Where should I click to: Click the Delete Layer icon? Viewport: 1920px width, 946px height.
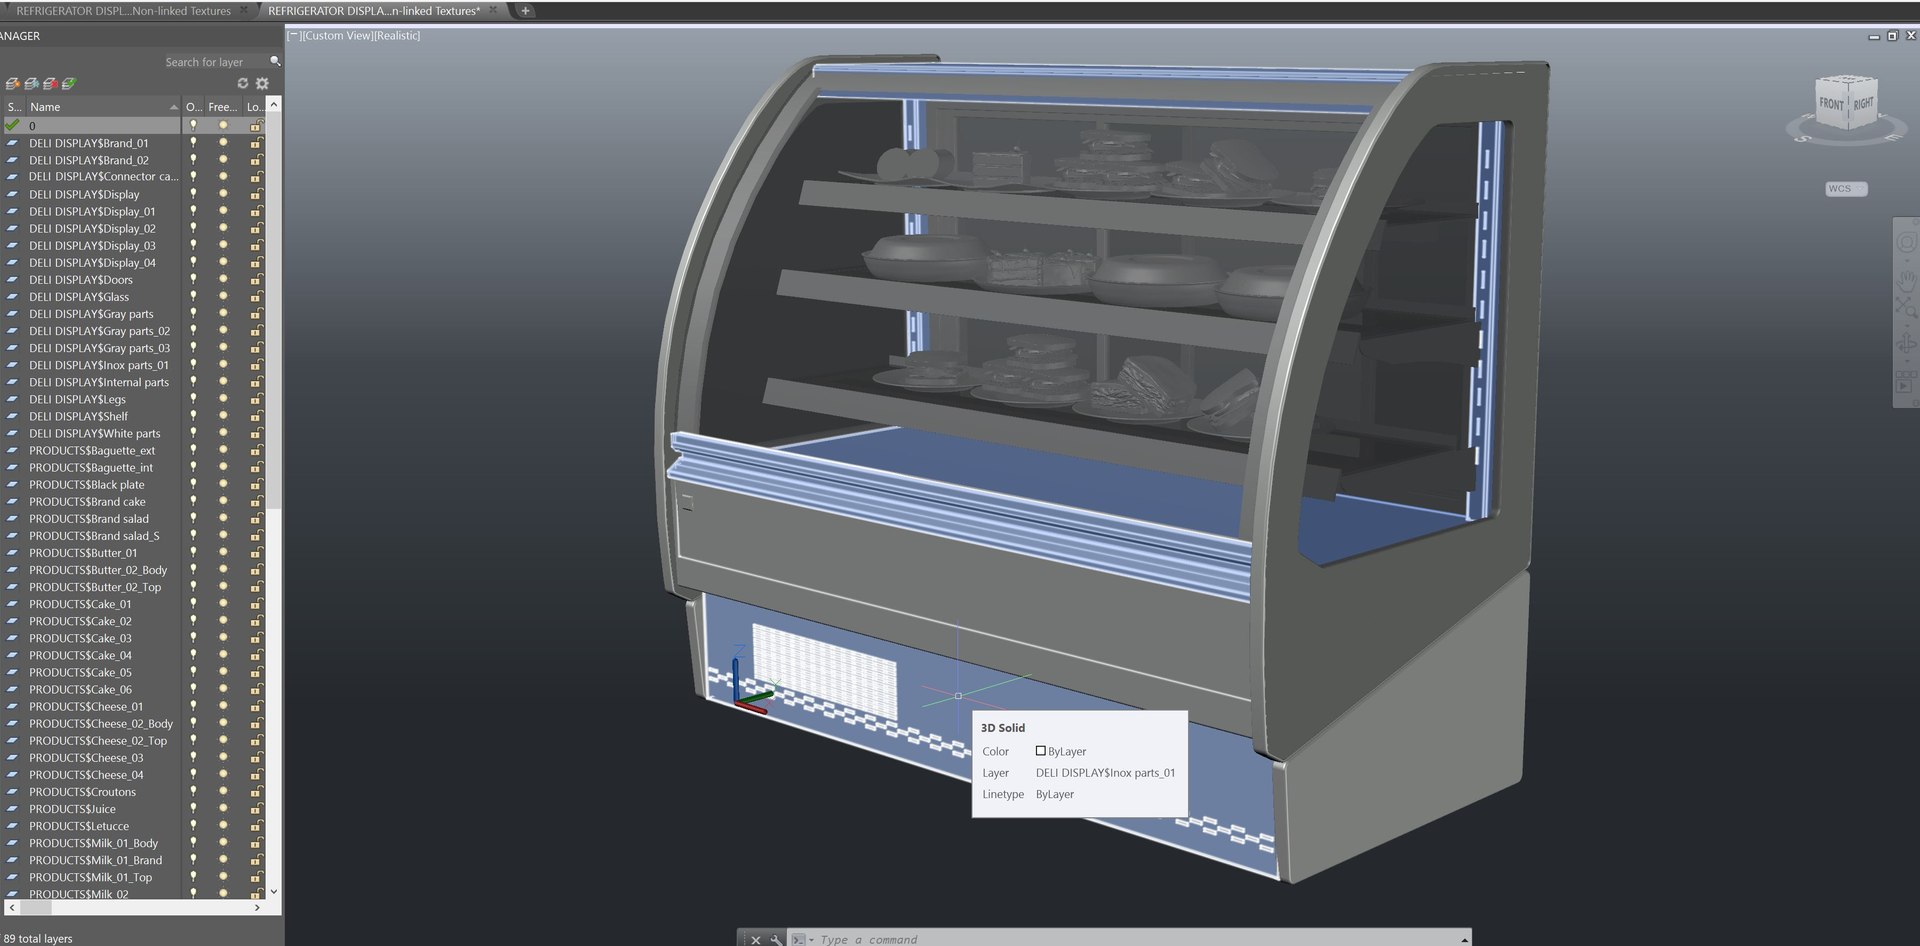[x=50, y=84]
